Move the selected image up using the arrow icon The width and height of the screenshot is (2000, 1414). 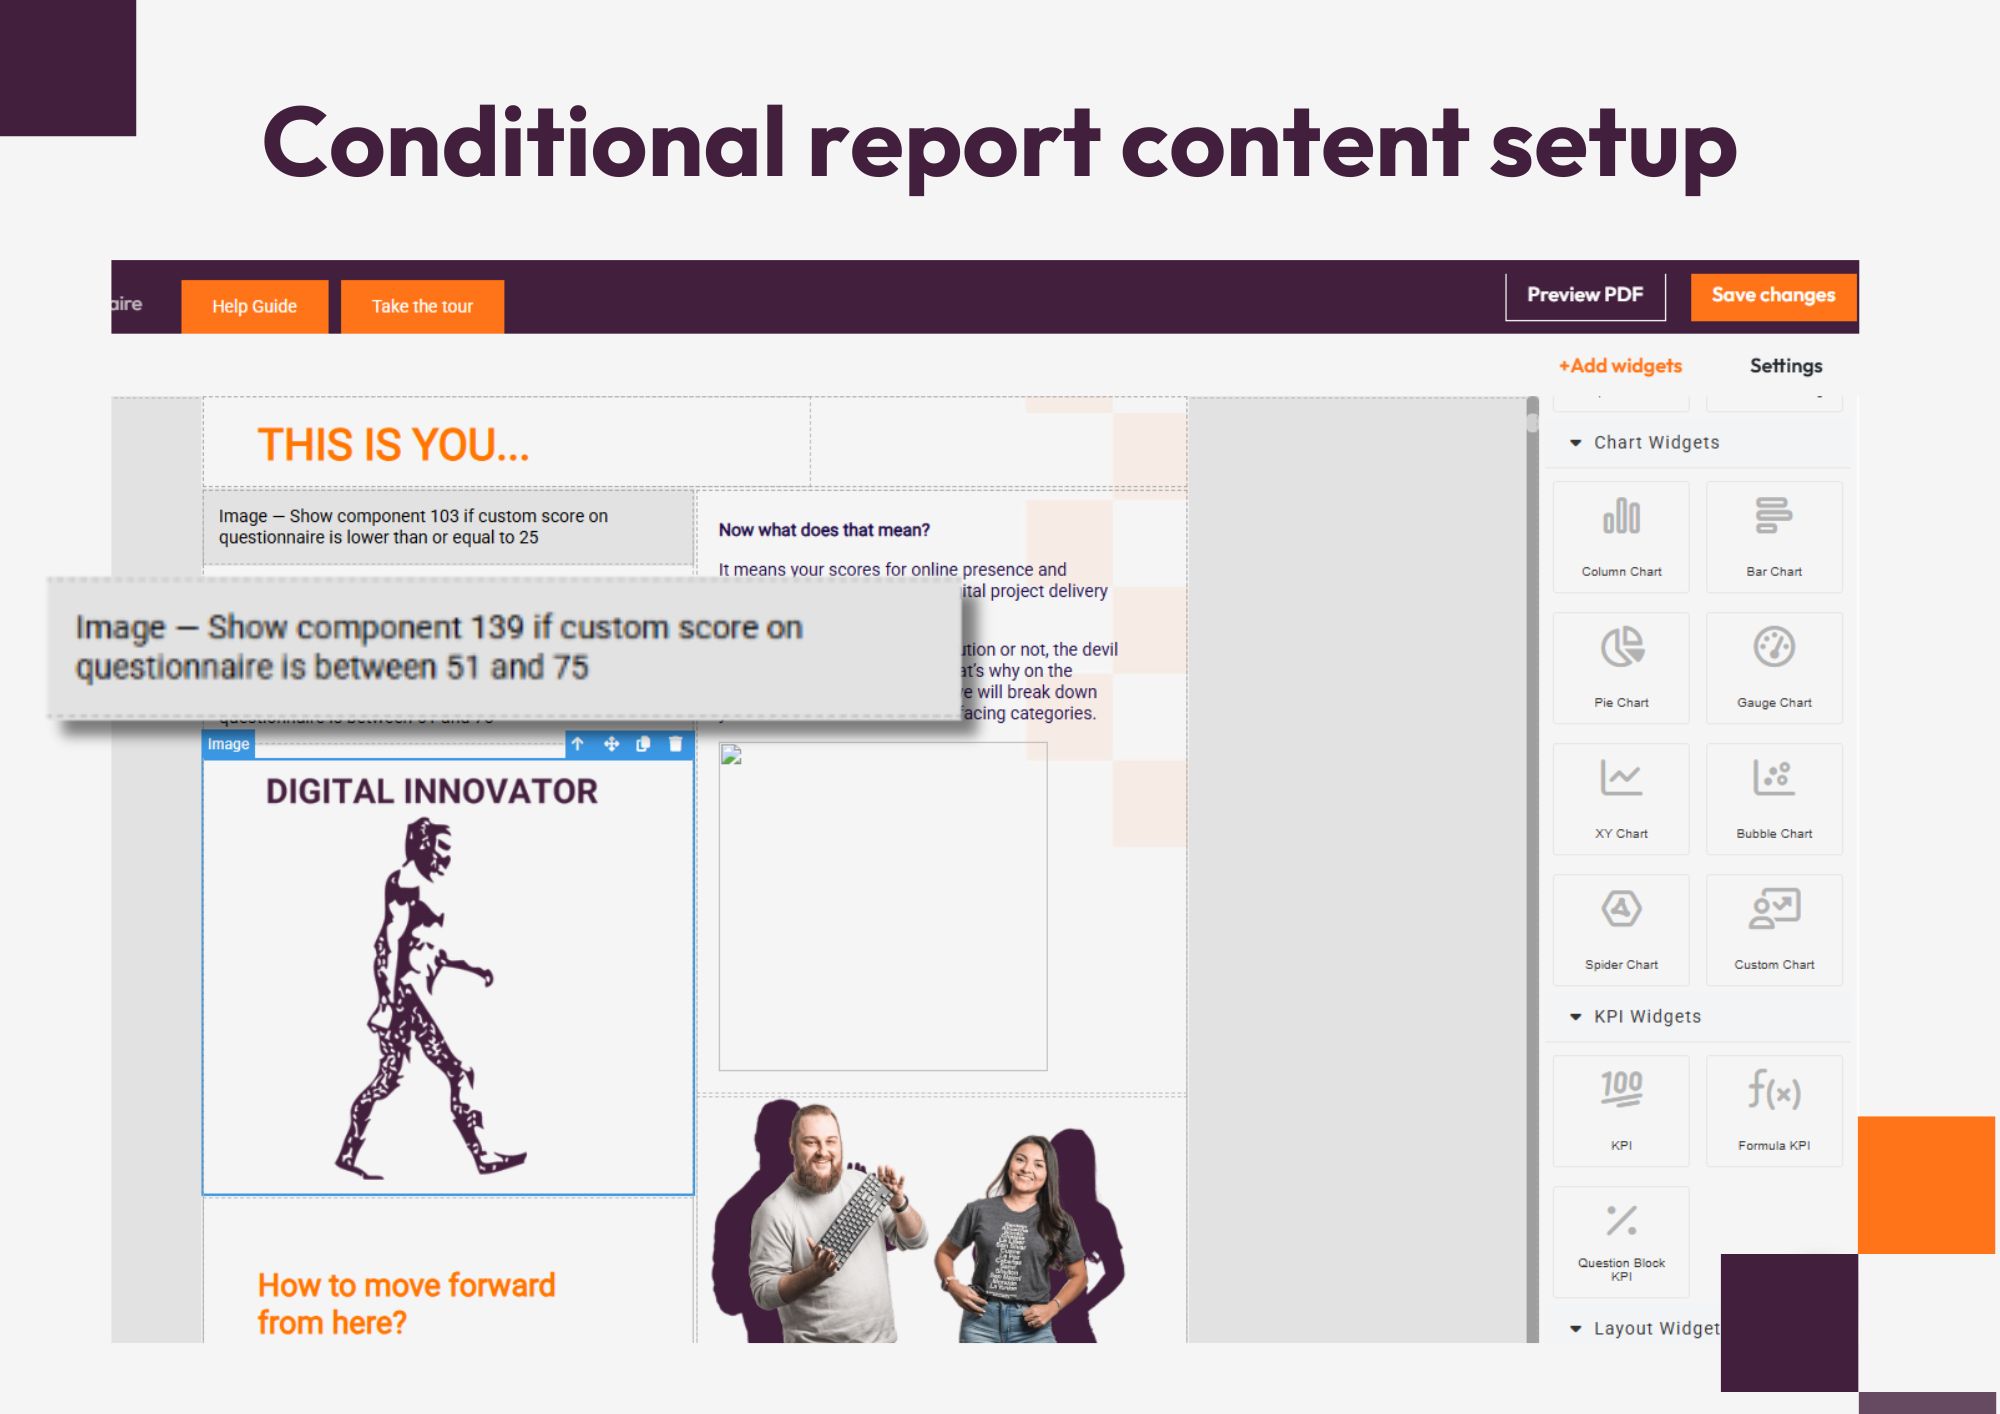[578, 745]
